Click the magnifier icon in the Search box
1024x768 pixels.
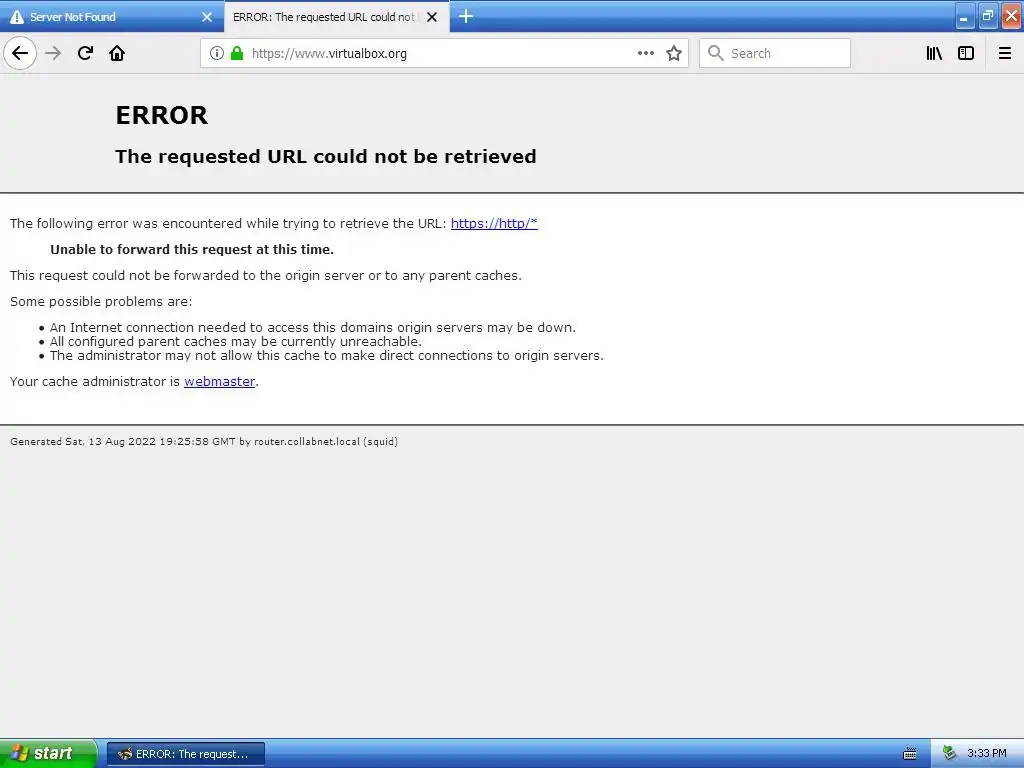[716, 53]
